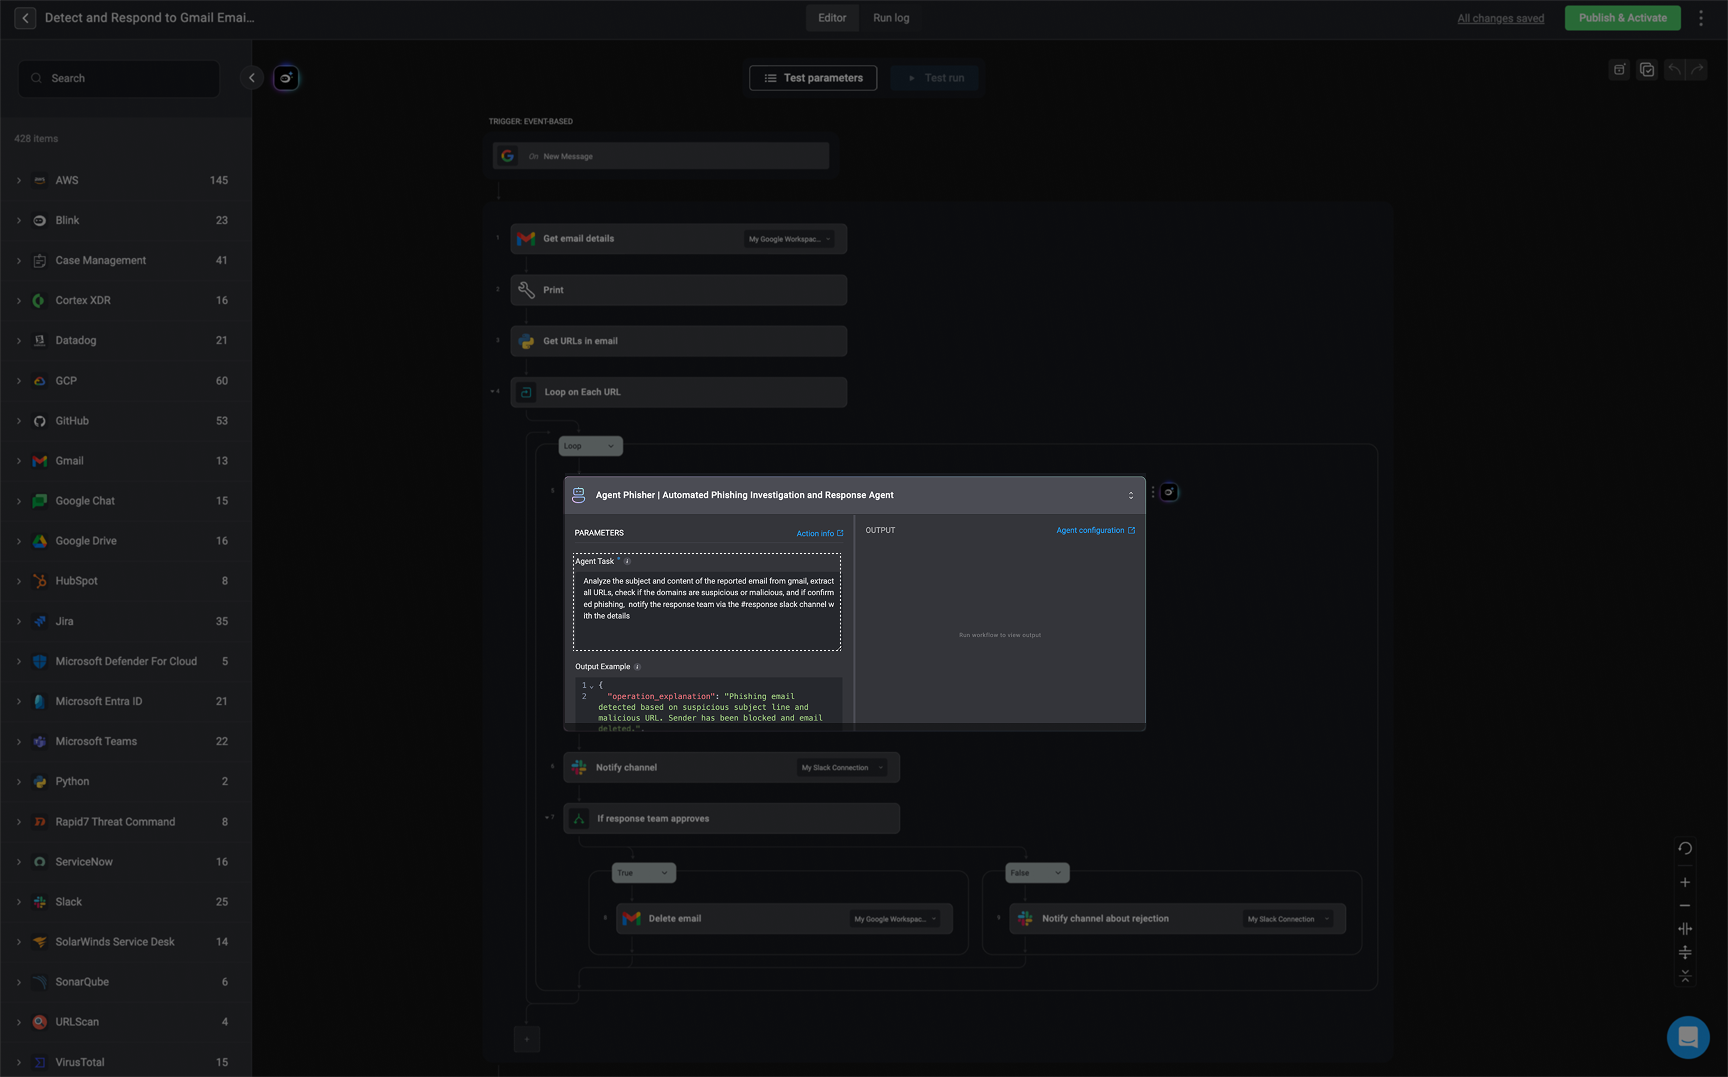Image resolution: width=1728 pixels, height=1077 pixels.
Task: Start a Test run
Action: click(935, 78)
